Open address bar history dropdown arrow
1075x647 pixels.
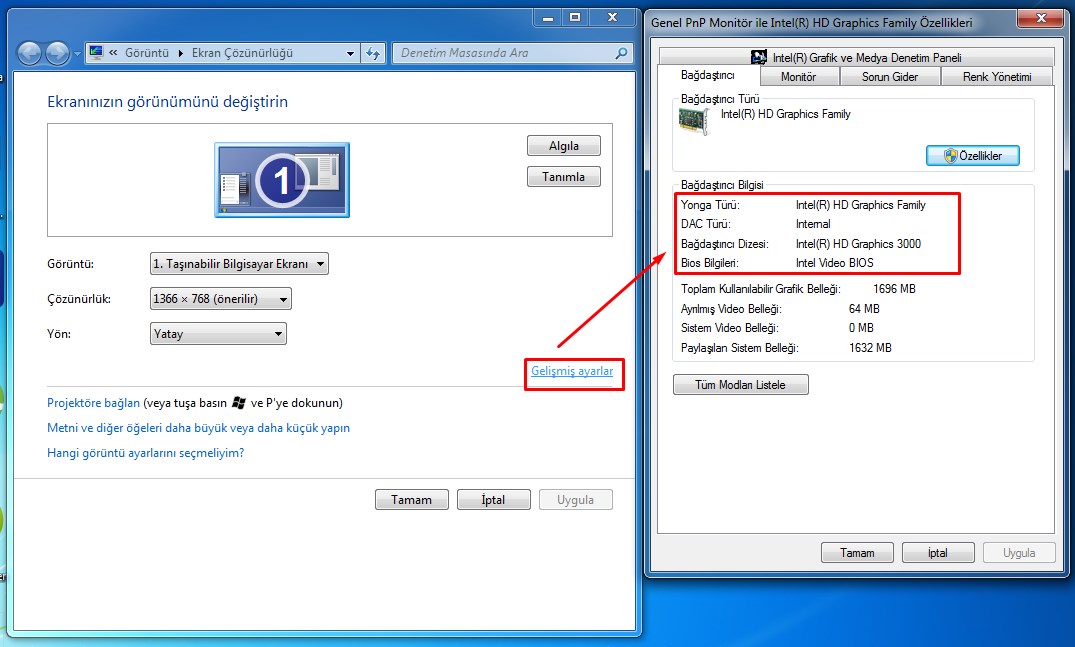(x=350, y=53)
